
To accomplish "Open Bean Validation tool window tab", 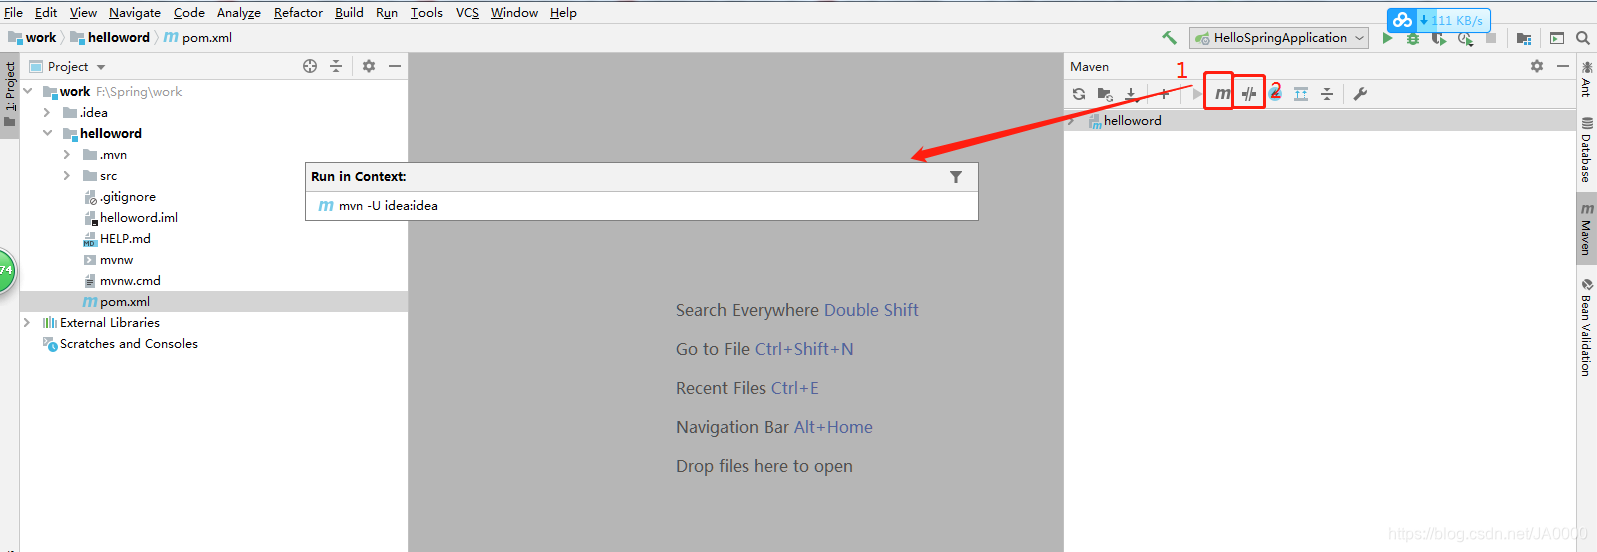I will (1586, 327).
